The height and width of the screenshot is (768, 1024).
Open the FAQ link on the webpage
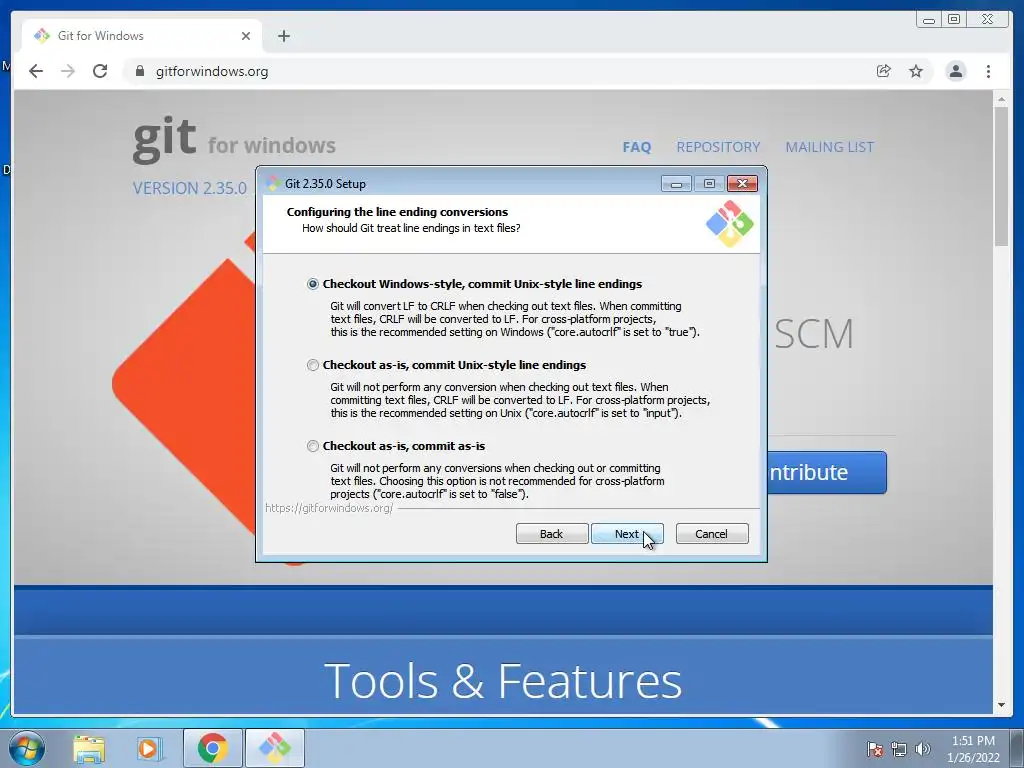coord(637,147)
